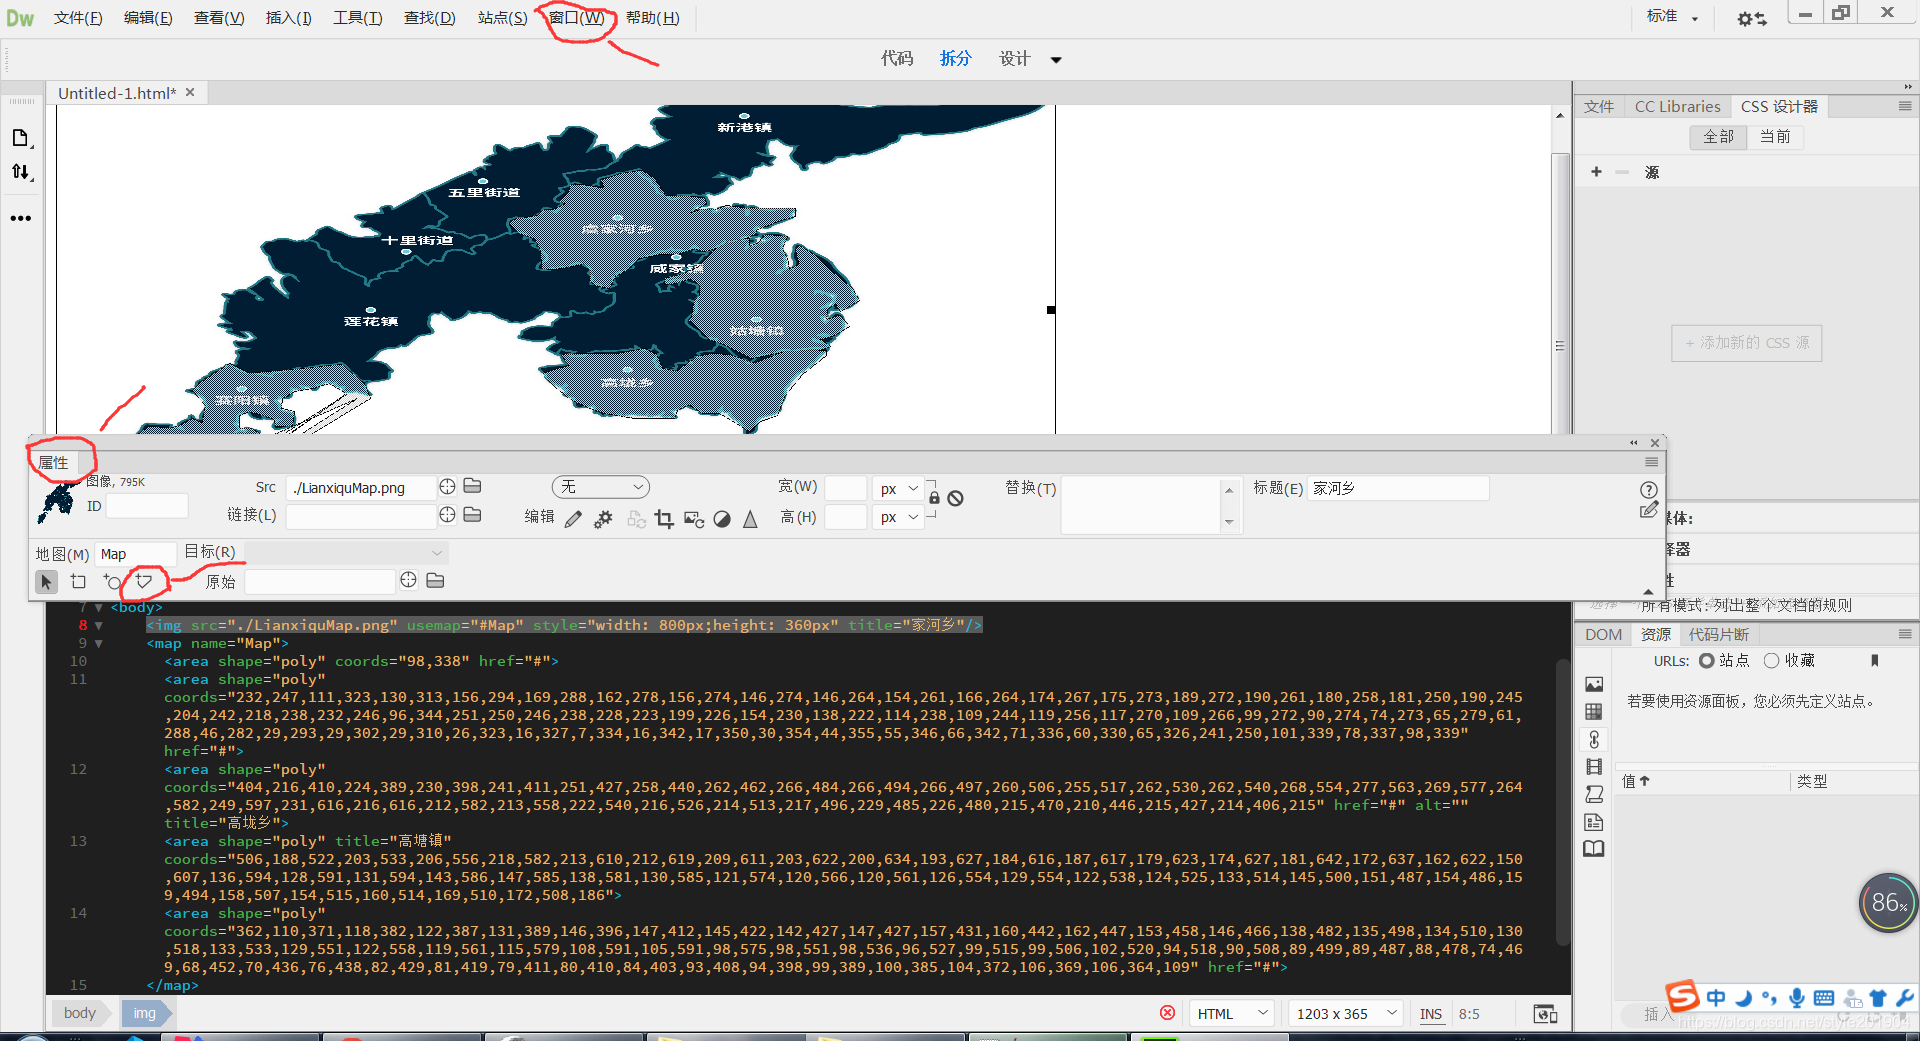The width and height of the screenshot is (1920, 1041).
Task: Open the 插入(I) menu
Action: [x=289, y=18]
